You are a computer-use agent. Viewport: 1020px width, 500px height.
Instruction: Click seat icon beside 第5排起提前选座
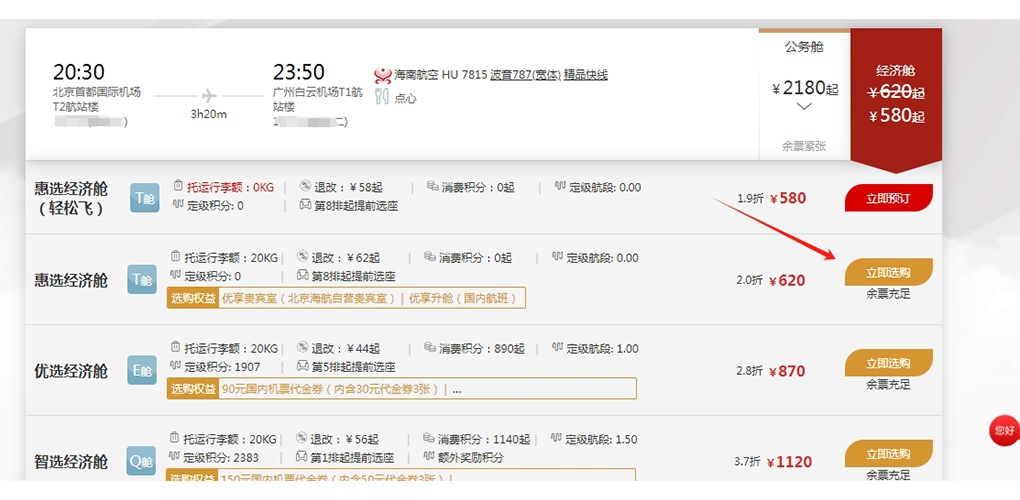(302, 367)
